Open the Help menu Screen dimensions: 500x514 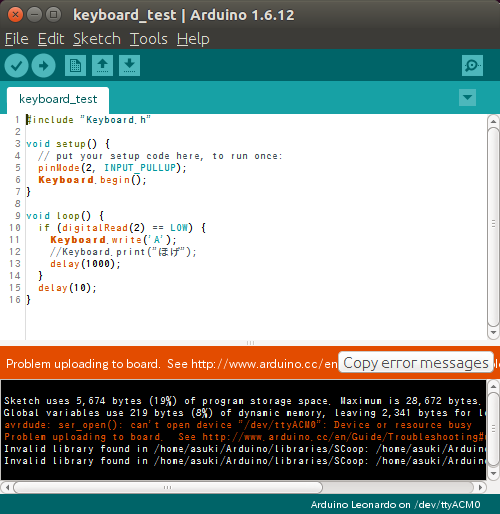pyautogui.click(x=193, y=39)
